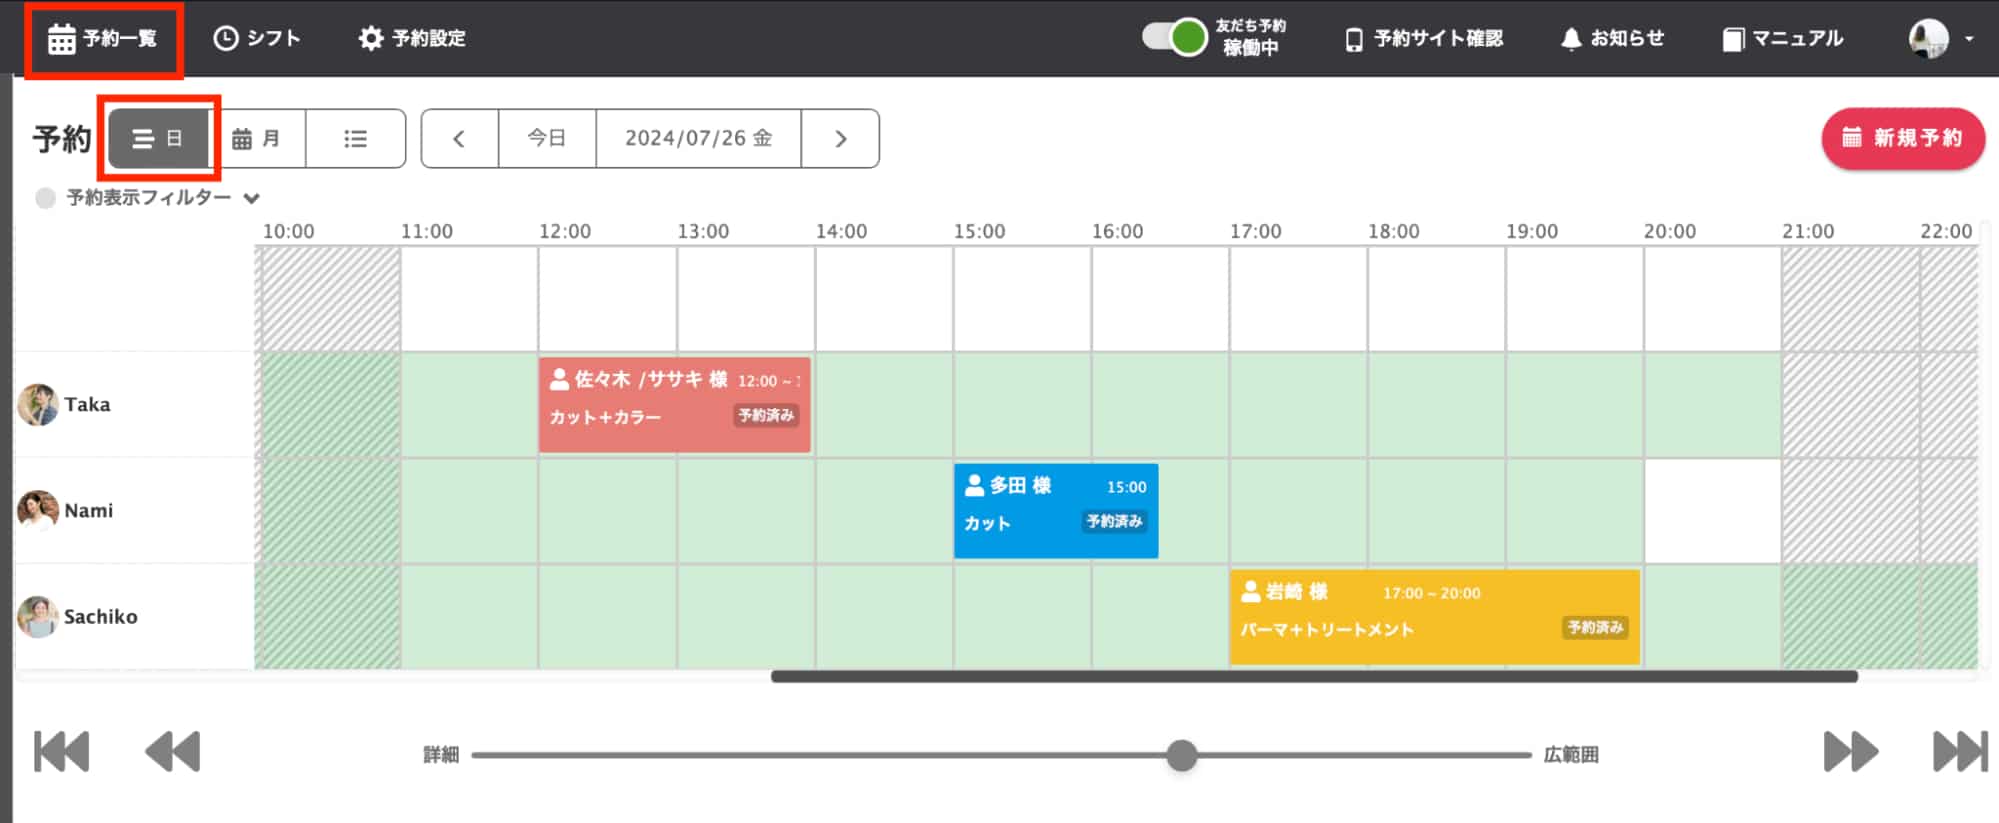
Task: Click 詳細 label of zoom slider
Action: (x=441, y=755)
